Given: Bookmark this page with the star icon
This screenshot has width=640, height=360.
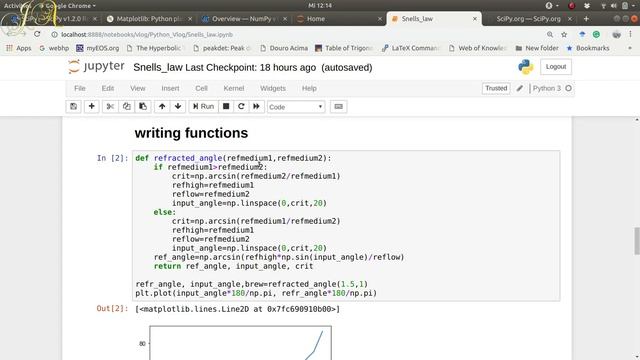Looking at the screenshot, I should tap(564, 35).
